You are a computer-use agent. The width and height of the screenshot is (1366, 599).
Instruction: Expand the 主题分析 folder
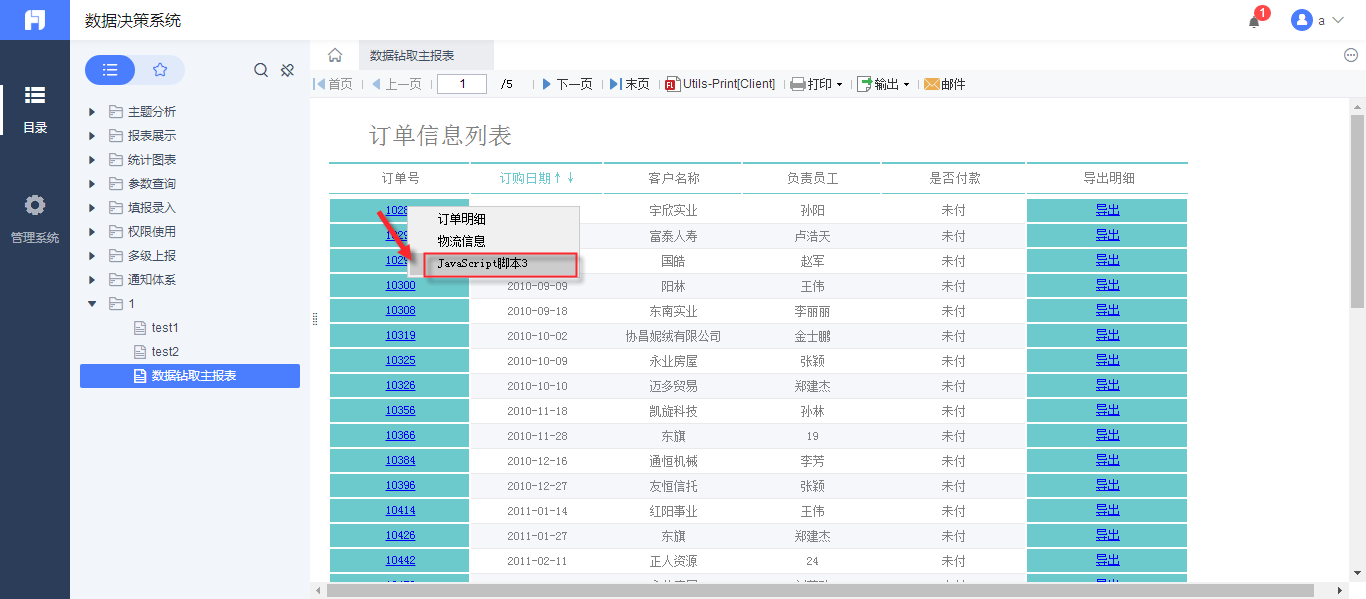93,112
